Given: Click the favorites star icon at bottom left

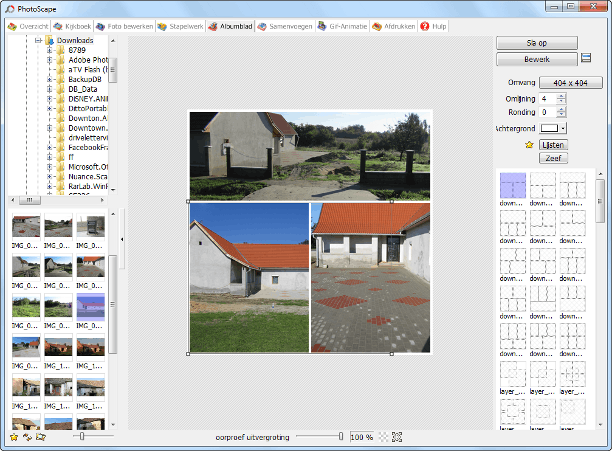Looking at the screenshot, I should pyautogui.click(x=13, y=437).
